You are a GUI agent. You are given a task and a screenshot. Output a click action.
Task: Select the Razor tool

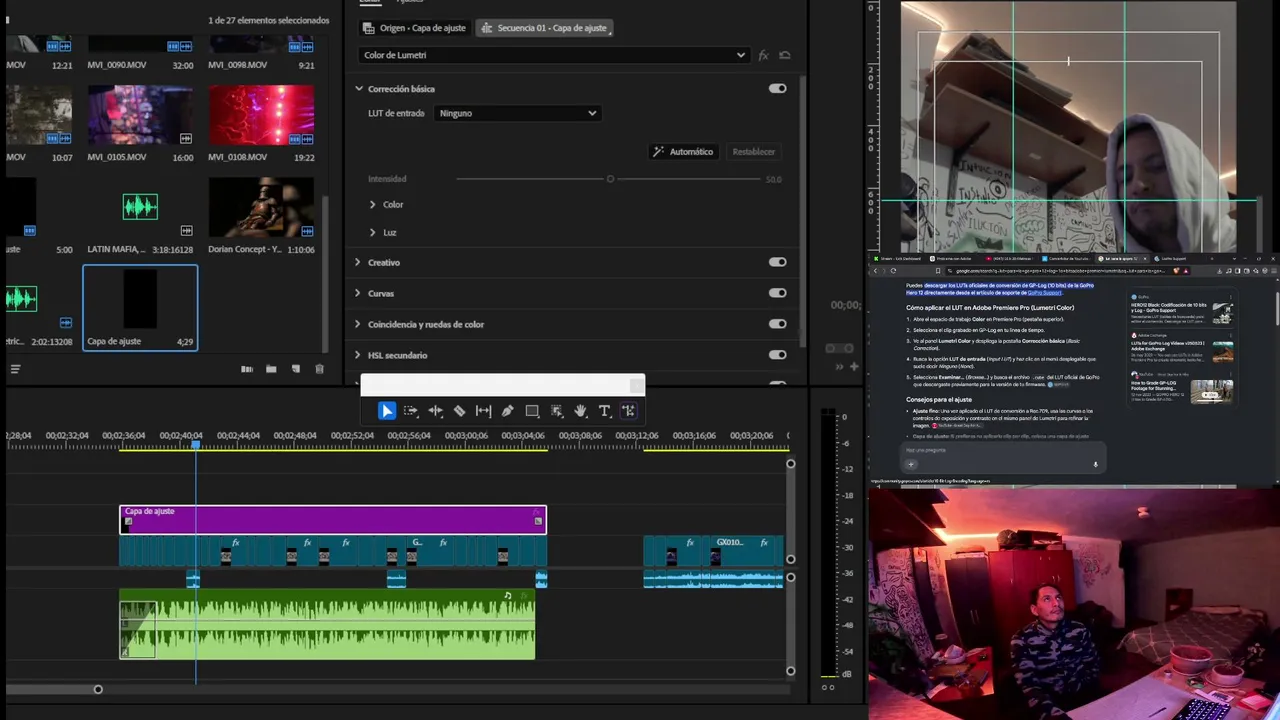coord(459,411)
